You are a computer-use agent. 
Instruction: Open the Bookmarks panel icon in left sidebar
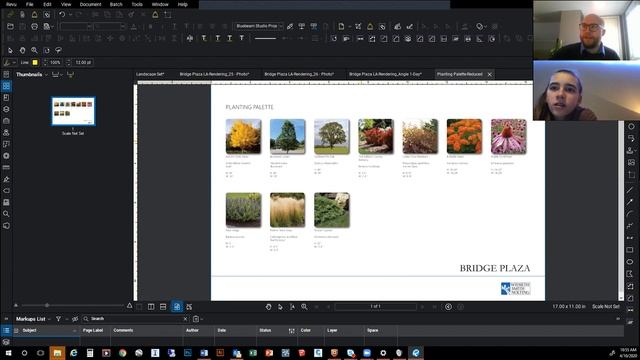[x=6, y=98]
